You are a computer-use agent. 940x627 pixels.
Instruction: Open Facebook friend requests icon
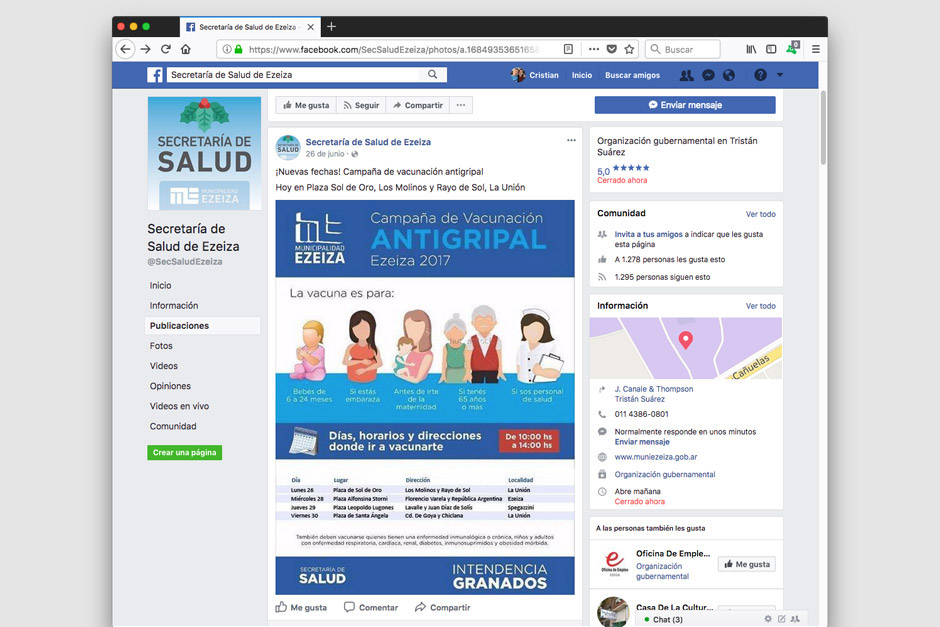tap(686, 75)
